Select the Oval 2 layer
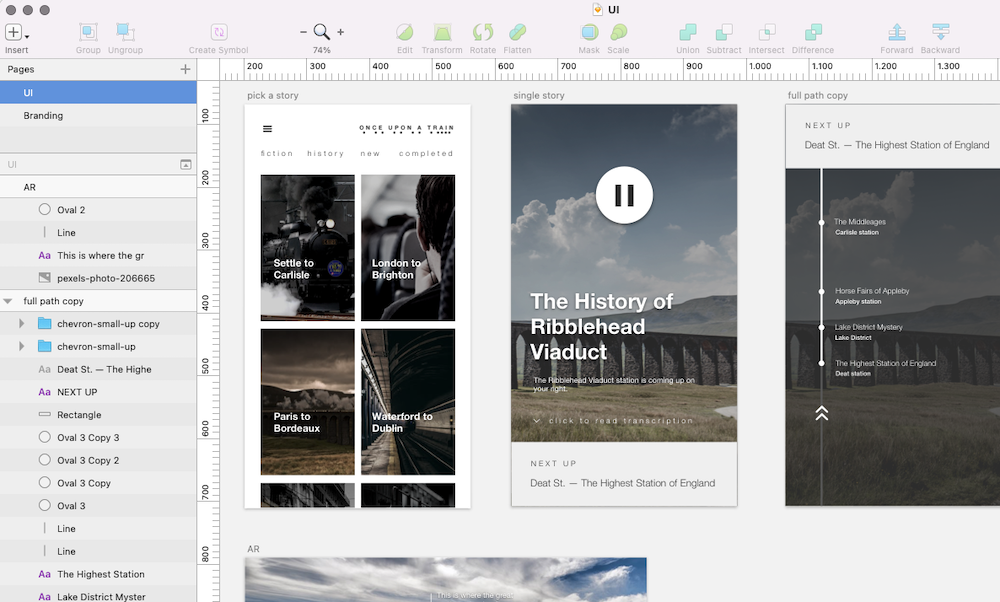1000x602 pixels. [x=98, y=210]
